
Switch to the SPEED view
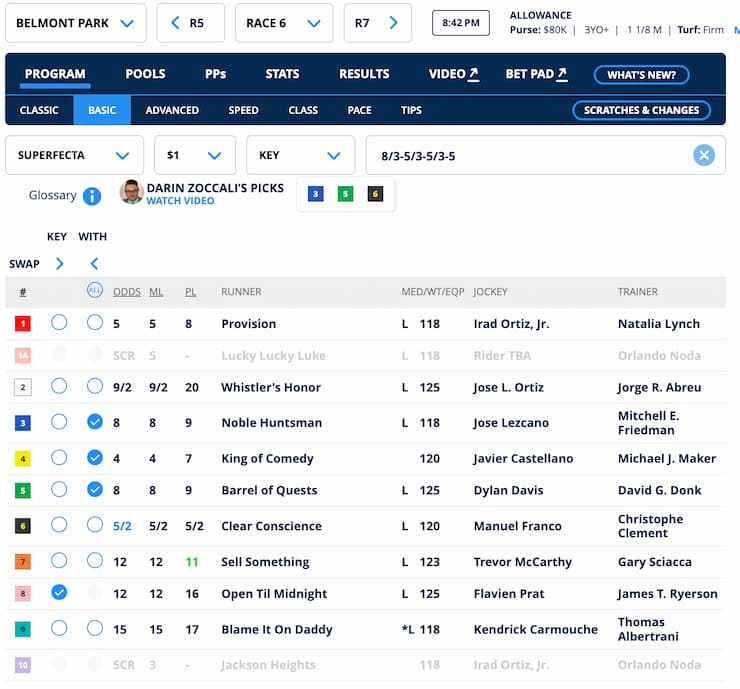point(244,110)
